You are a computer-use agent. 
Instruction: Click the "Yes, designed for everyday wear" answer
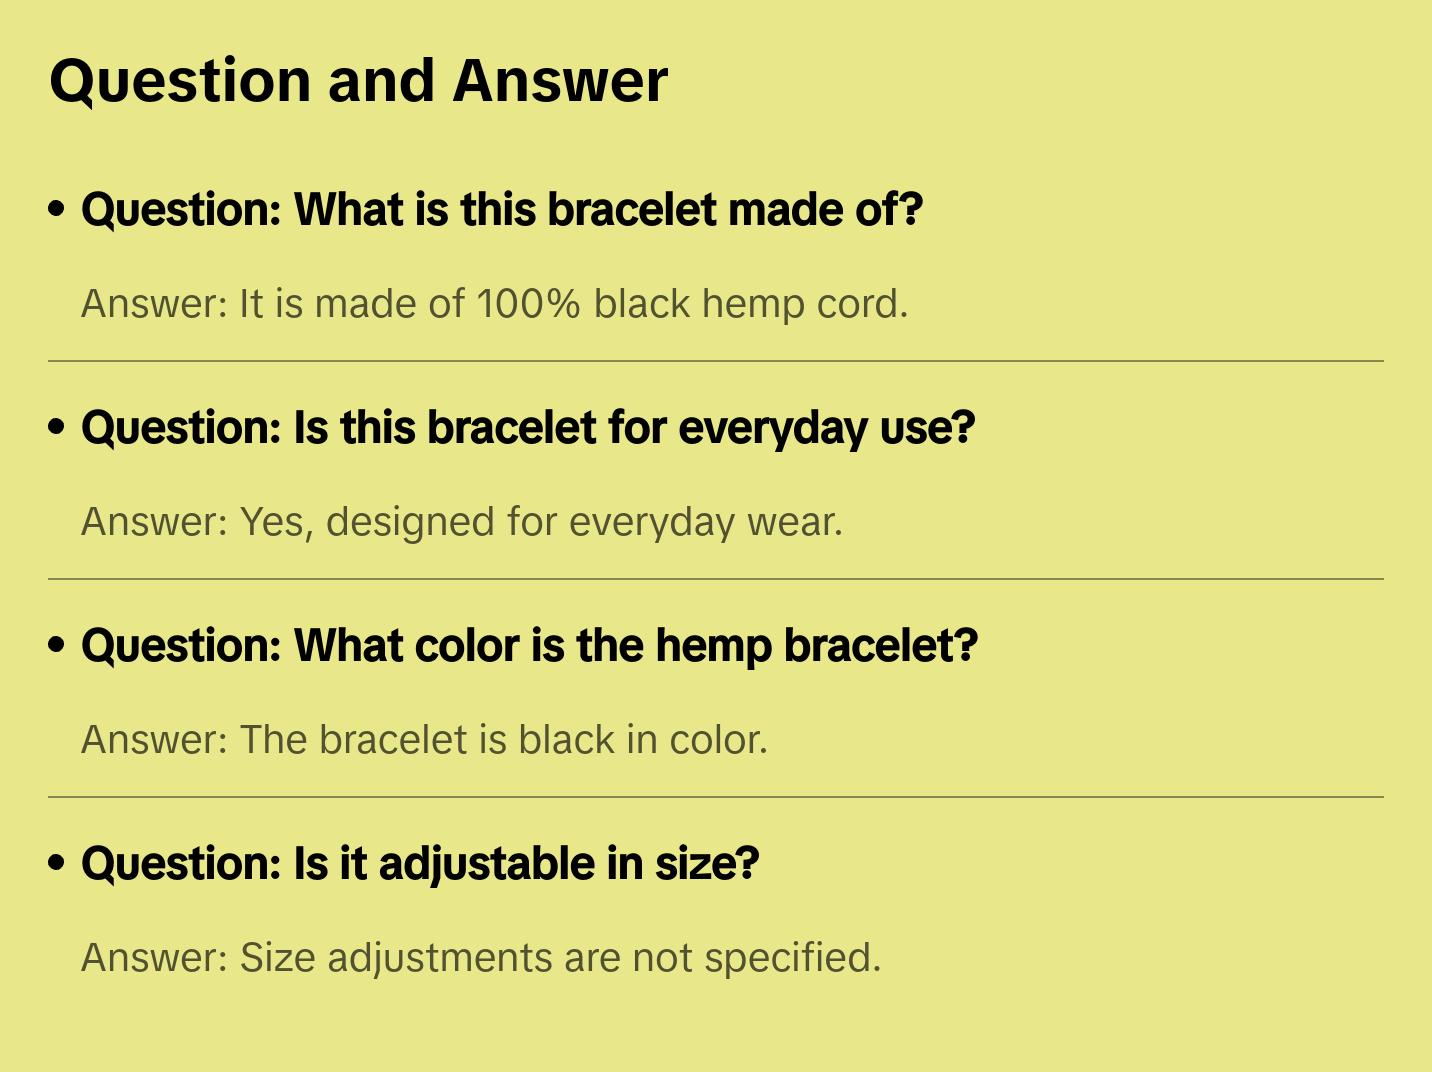pyautogui.click(x=462, y=522)
